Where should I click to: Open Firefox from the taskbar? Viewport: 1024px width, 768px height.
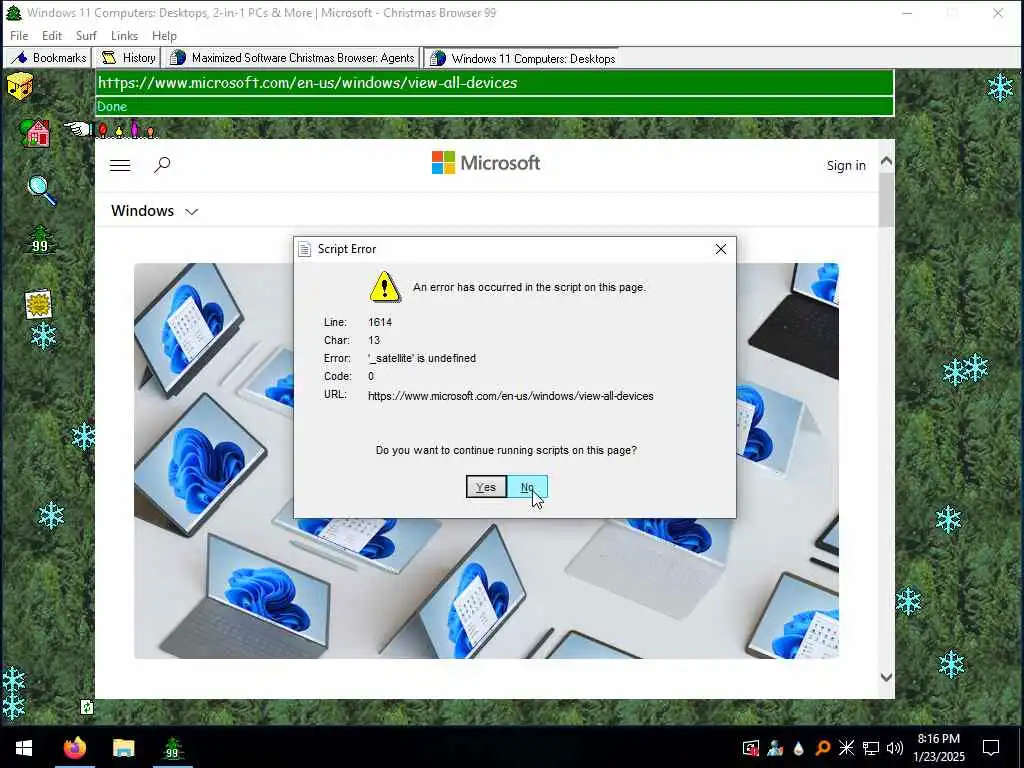(74, 747)
